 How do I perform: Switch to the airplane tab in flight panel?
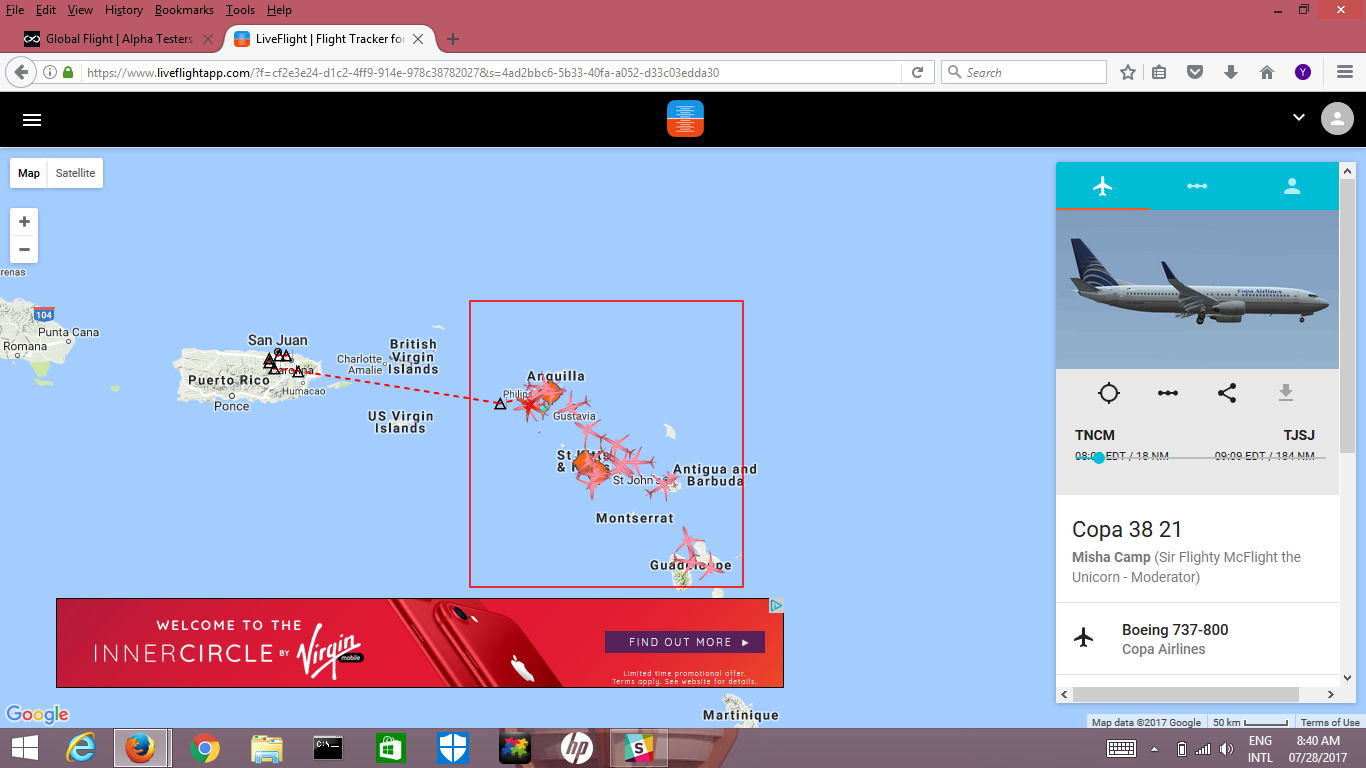pyautogui.click(x=1103, y=186)
